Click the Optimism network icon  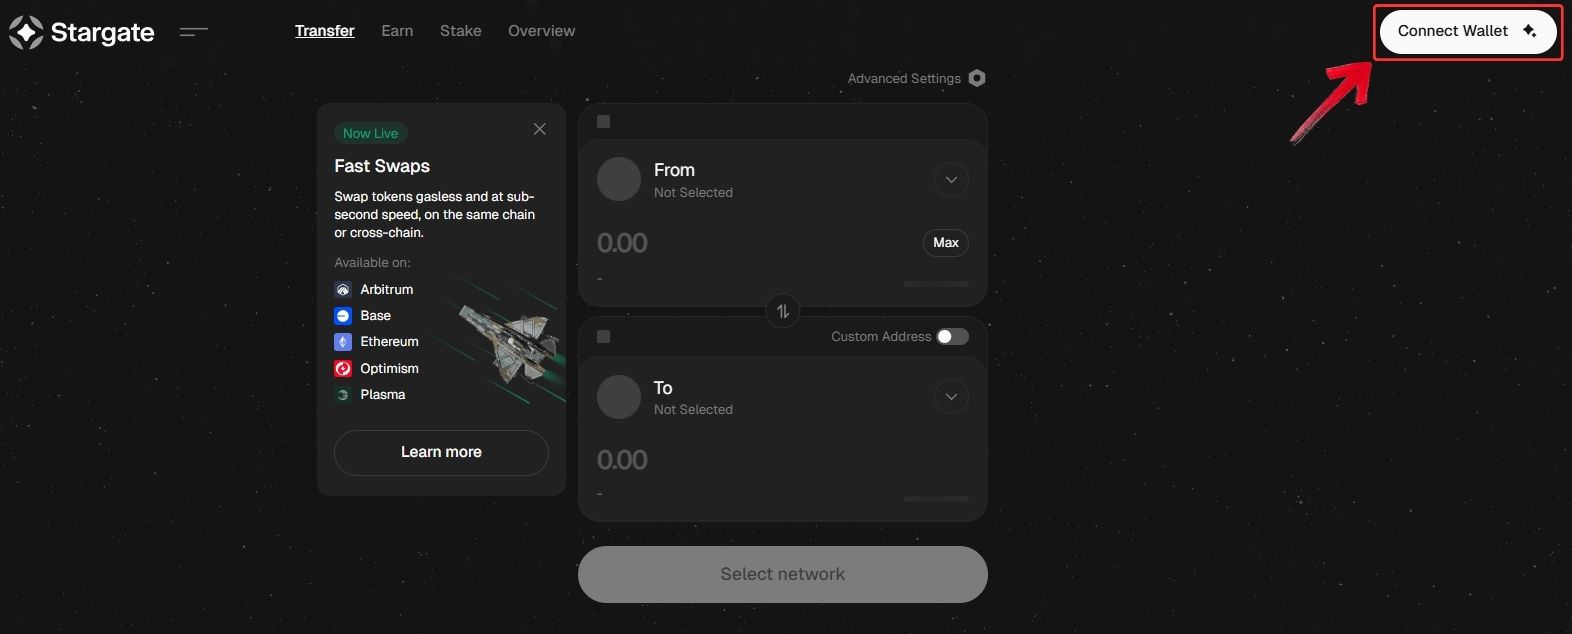point(343,368)
